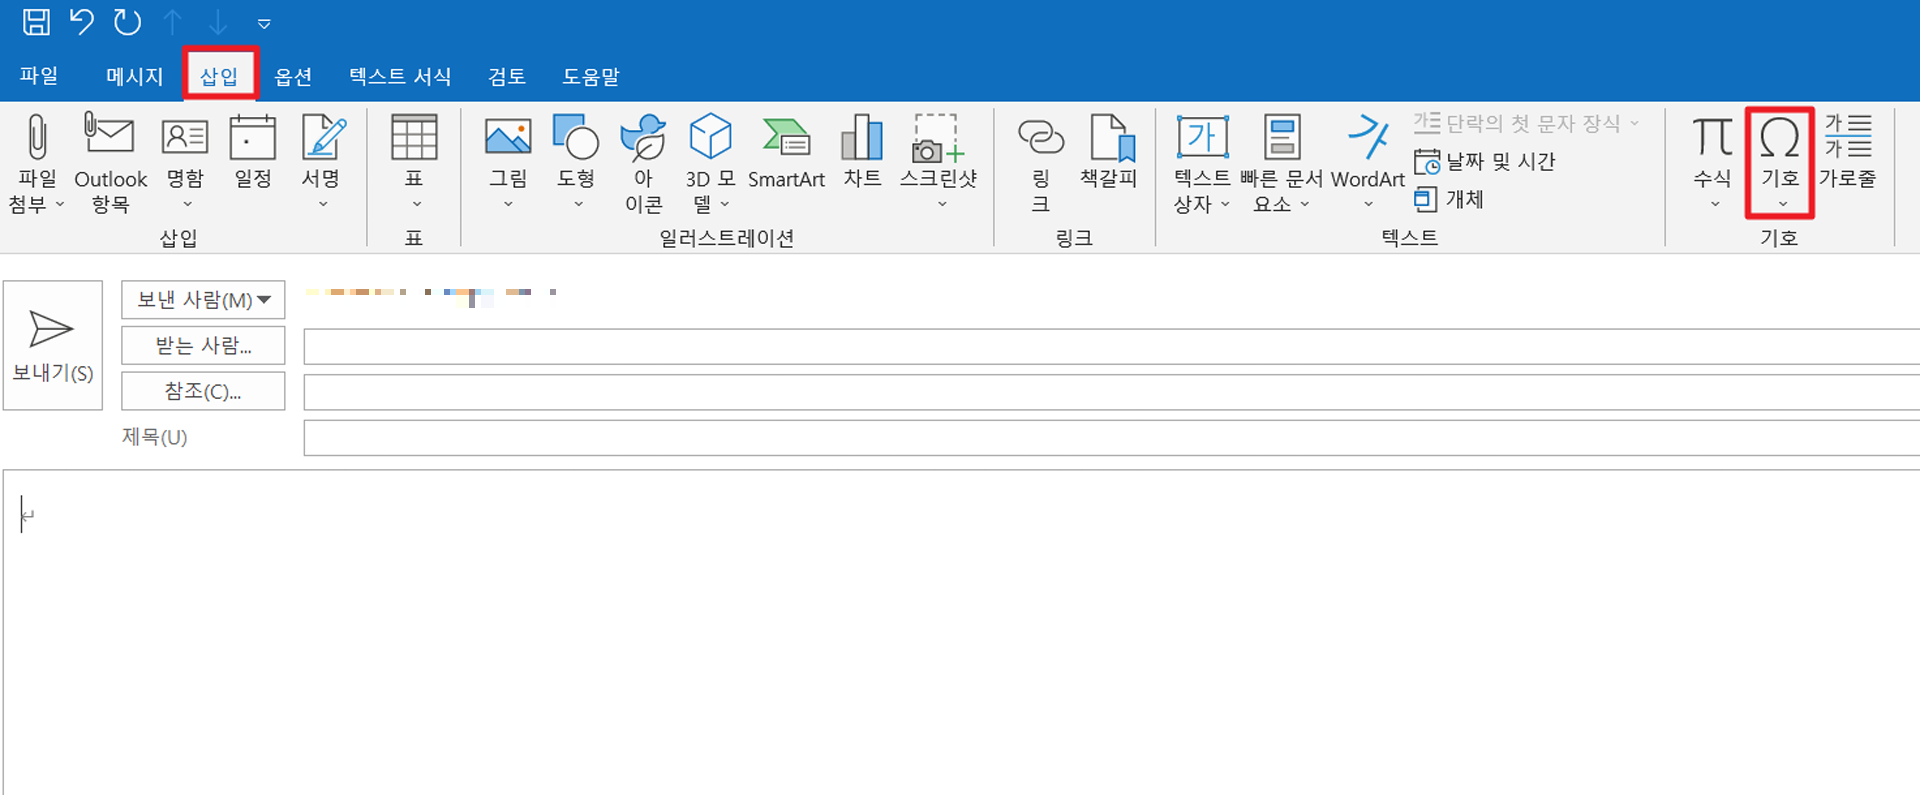The image size is (1920, 795).
Task: Open the 텍스트 서식 tab
Action: 400,76
